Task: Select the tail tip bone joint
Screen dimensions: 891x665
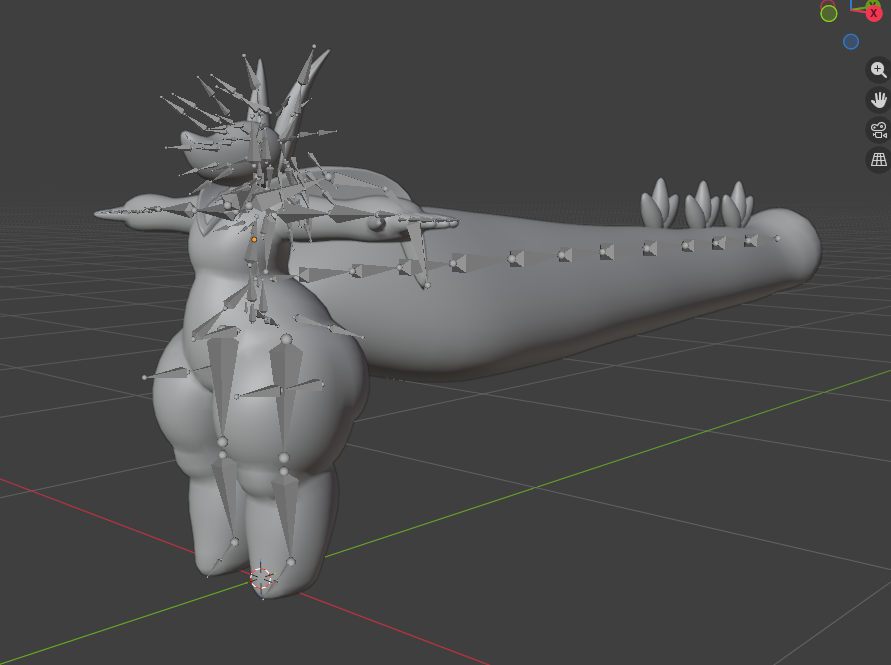Action: [x=777, y=239]
